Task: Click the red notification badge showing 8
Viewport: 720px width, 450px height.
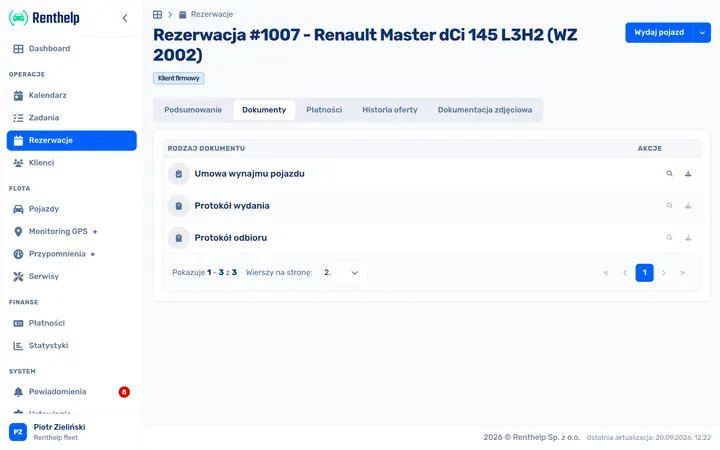Action: 124,392
